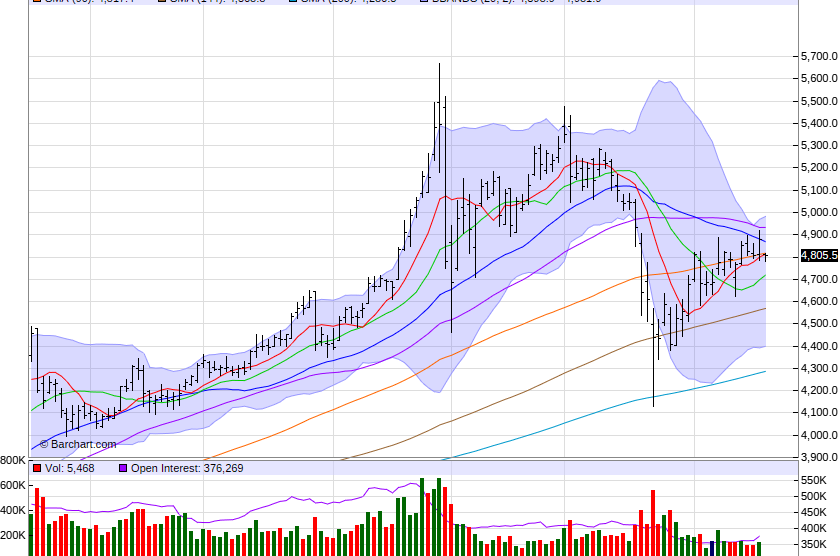The width and height of the screenshot is (840, 556).
Task: Click the 3,900.0 price axis label
Action: (819, 457)
